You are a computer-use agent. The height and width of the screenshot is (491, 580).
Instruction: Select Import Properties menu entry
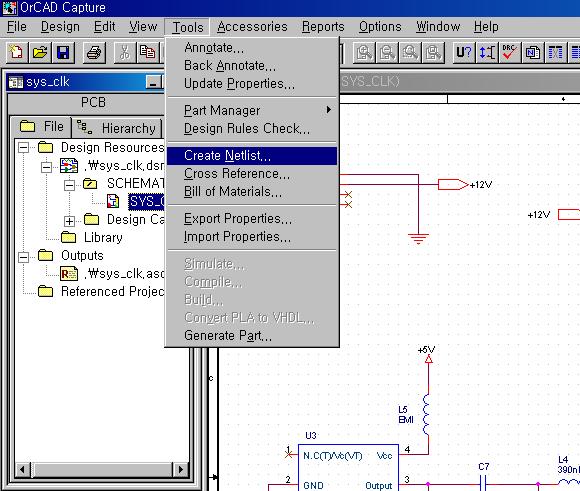pos(252,237)
